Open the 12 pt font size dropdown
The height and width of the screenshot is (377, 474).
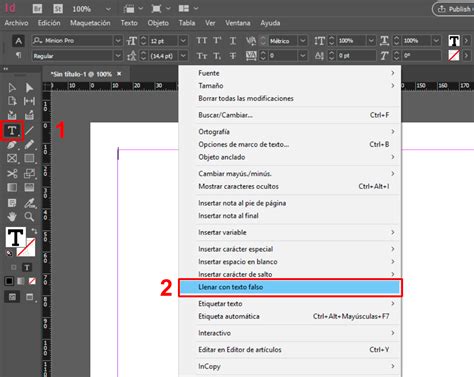point(183,41)
